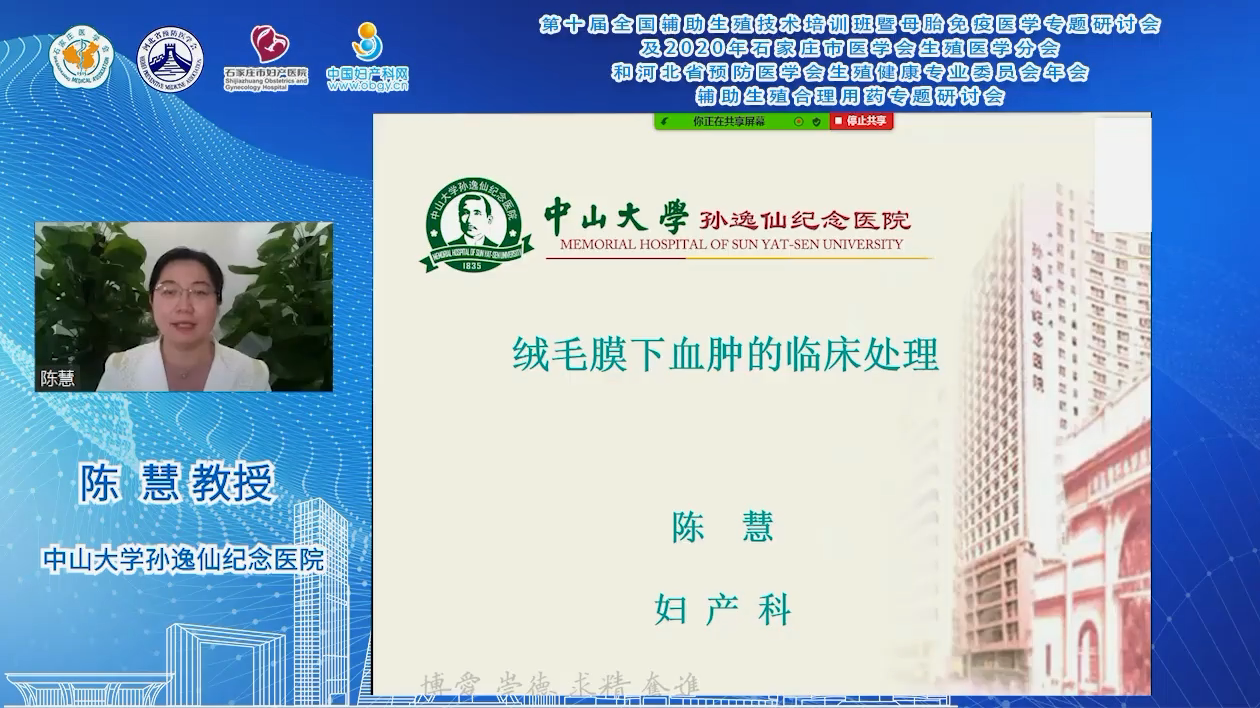Click the 中国妇产科网 logo icon
The width and height of the screenshot is (1260, 708).
tap(368, 43)
